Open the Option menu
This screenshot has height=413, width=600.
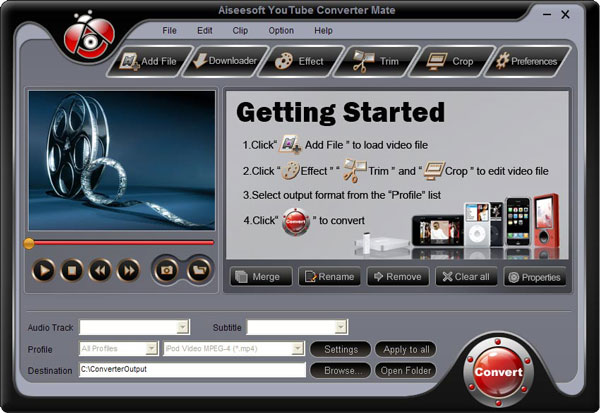(x=281, y=30)
